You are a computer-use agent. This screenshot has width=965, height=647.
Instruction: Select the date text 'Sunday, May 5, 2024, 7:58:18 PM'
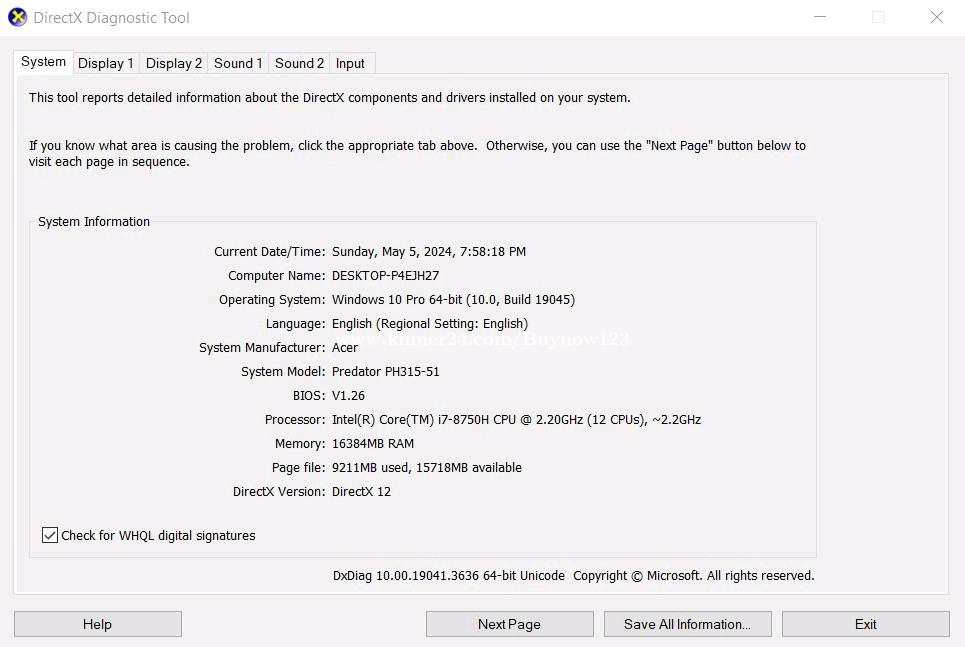point(429,252)
